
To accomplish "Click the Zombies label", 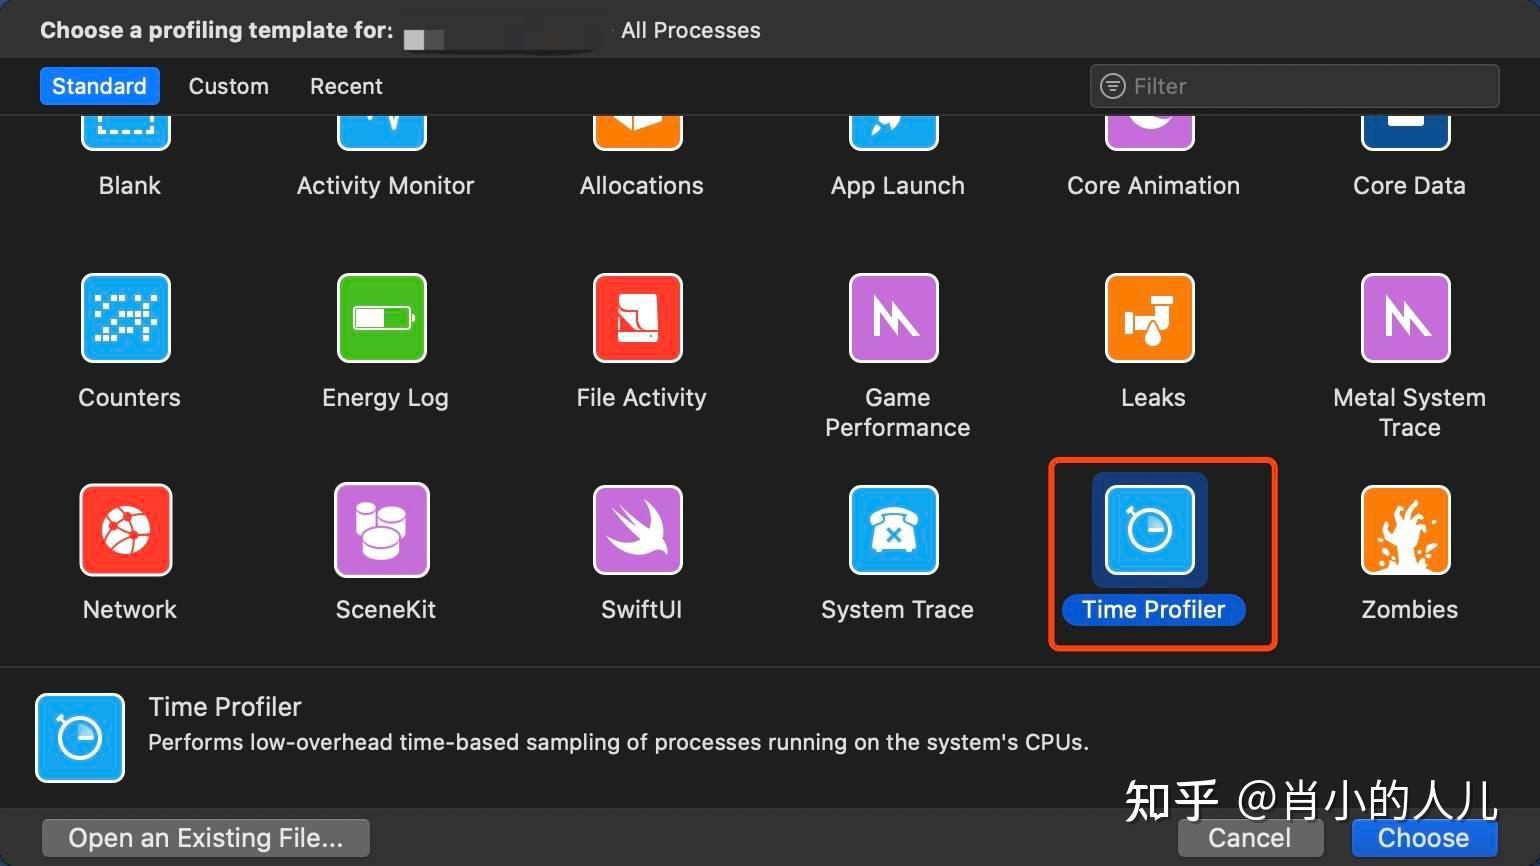I will 1410,610.
